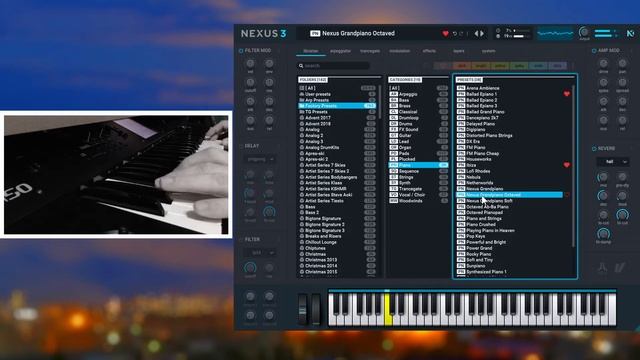Favorite the current preset with the heart
640x360 pixels.
coord(445,33)
